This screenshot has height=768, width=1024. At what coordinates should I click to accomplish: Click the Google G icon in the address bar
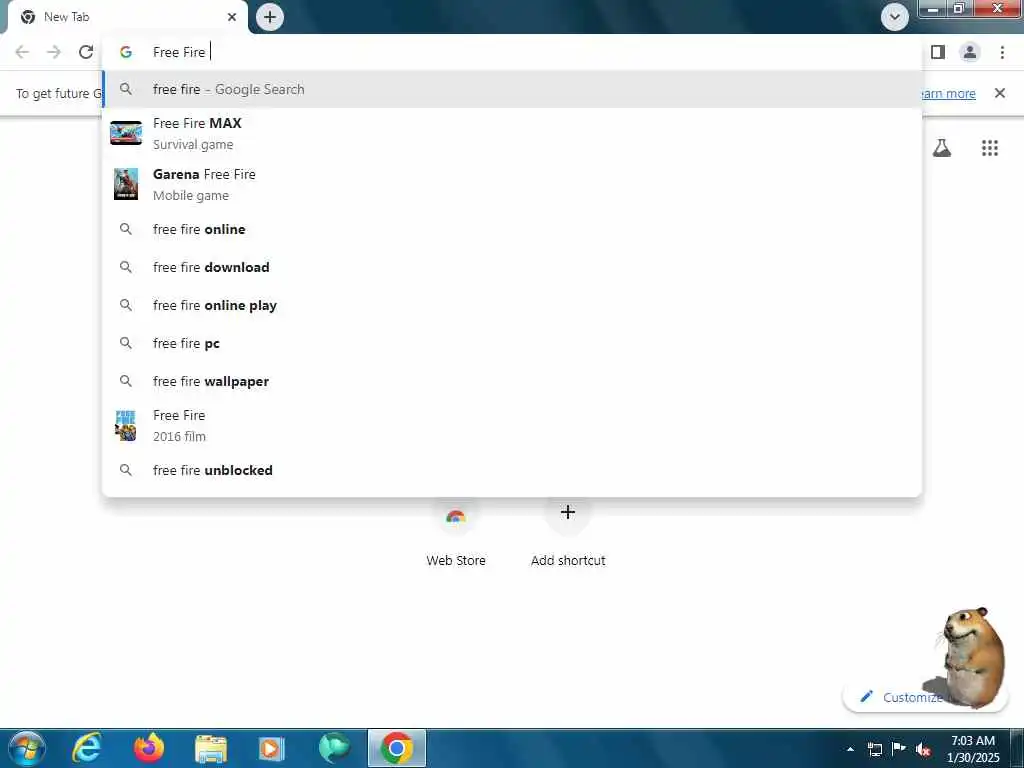coord(126,52)
